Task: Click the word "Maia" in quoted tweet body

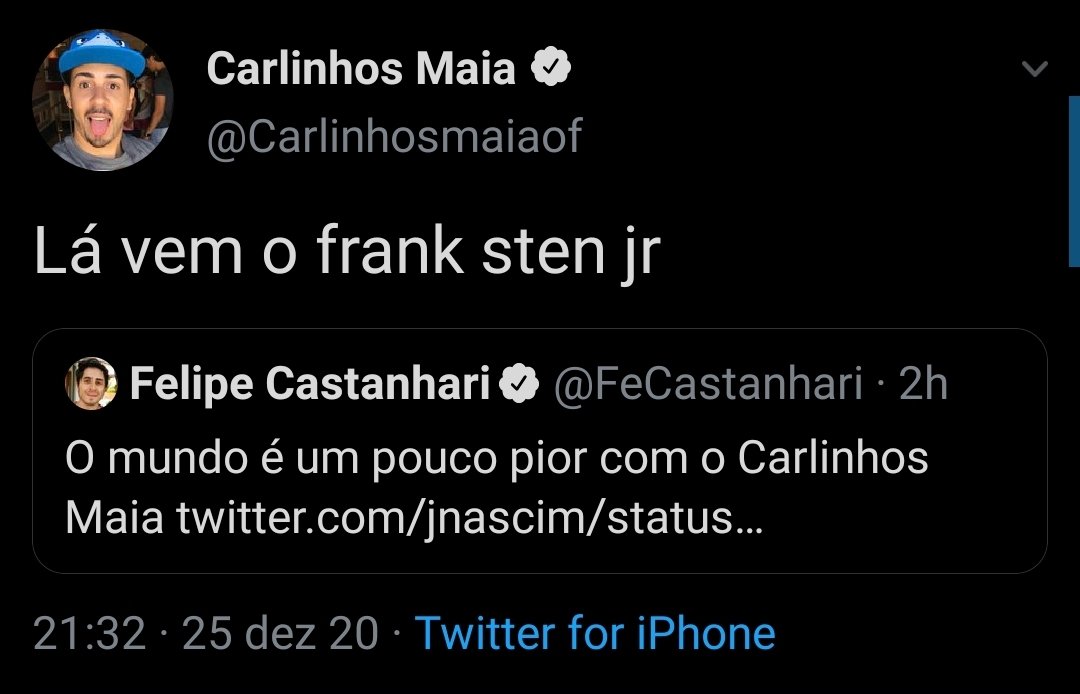Action: pyautogui.click(x=114, y=519)
